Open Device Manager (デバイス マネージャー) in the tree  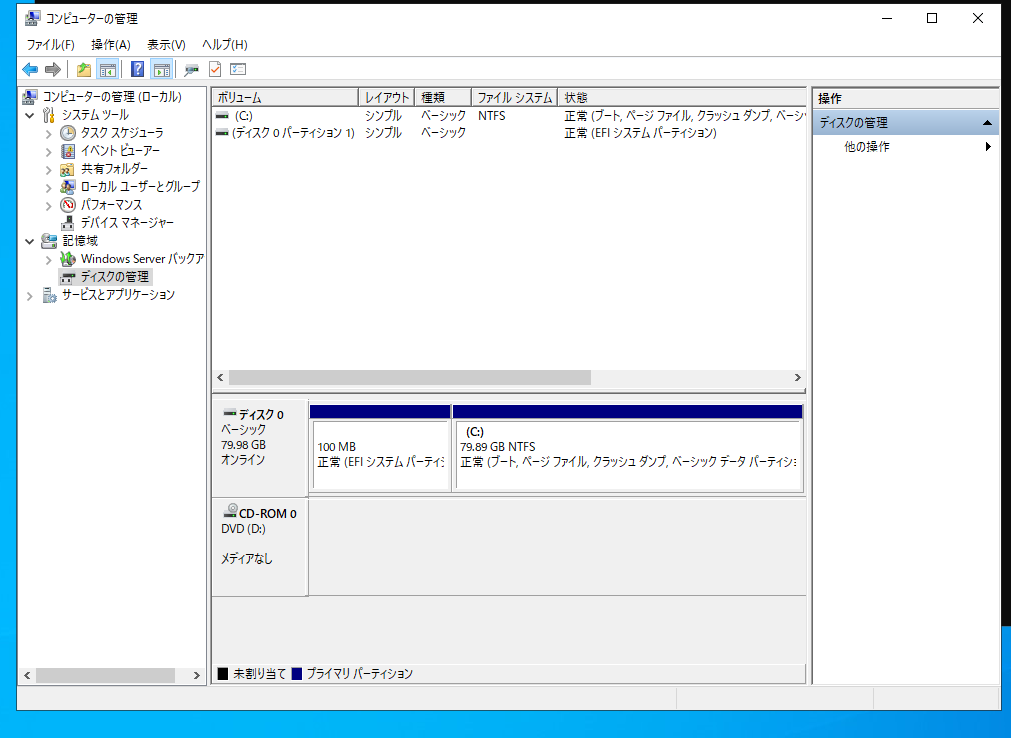click(126, 222)
